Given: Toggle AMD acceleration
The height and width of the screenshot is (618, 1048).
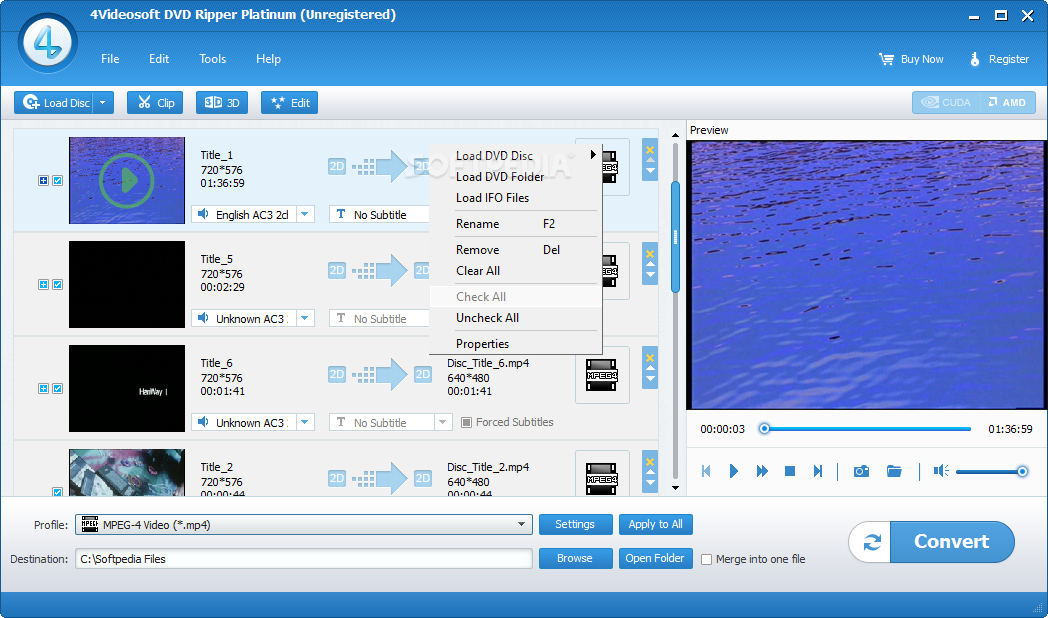Looking at the screenshot, I should [1007, 102].
